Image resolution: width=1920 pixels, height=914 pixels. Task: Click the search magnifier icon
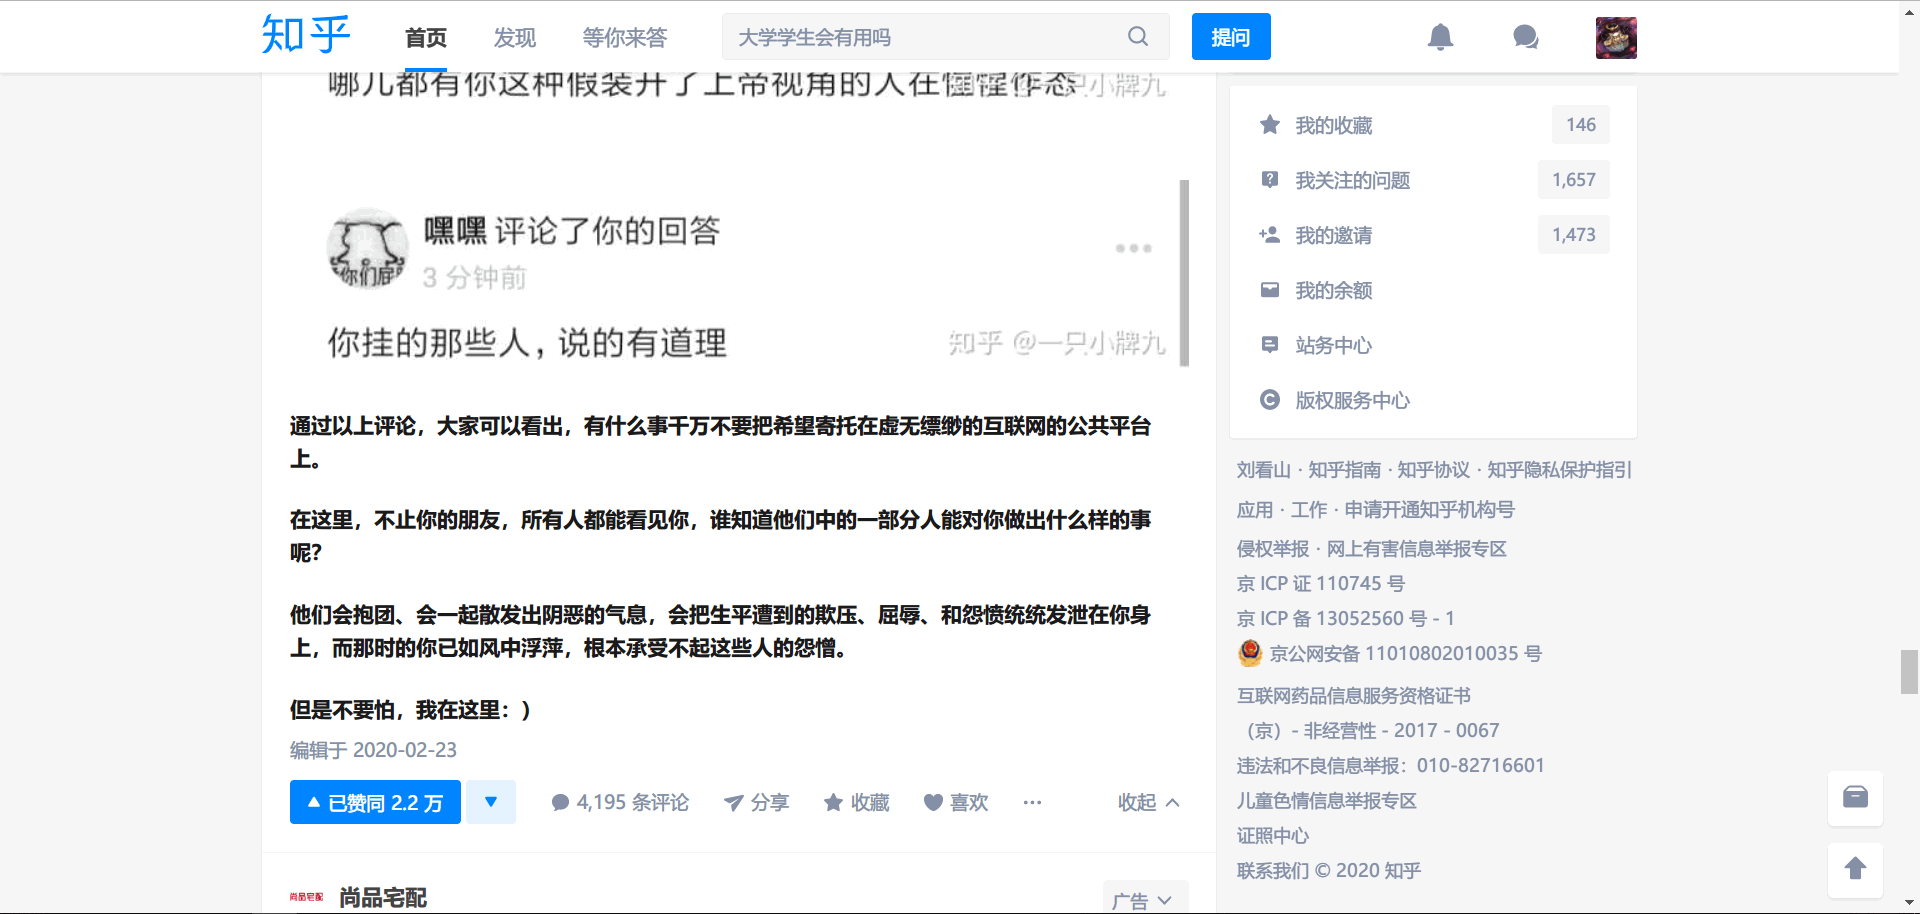click(1138, 37)
